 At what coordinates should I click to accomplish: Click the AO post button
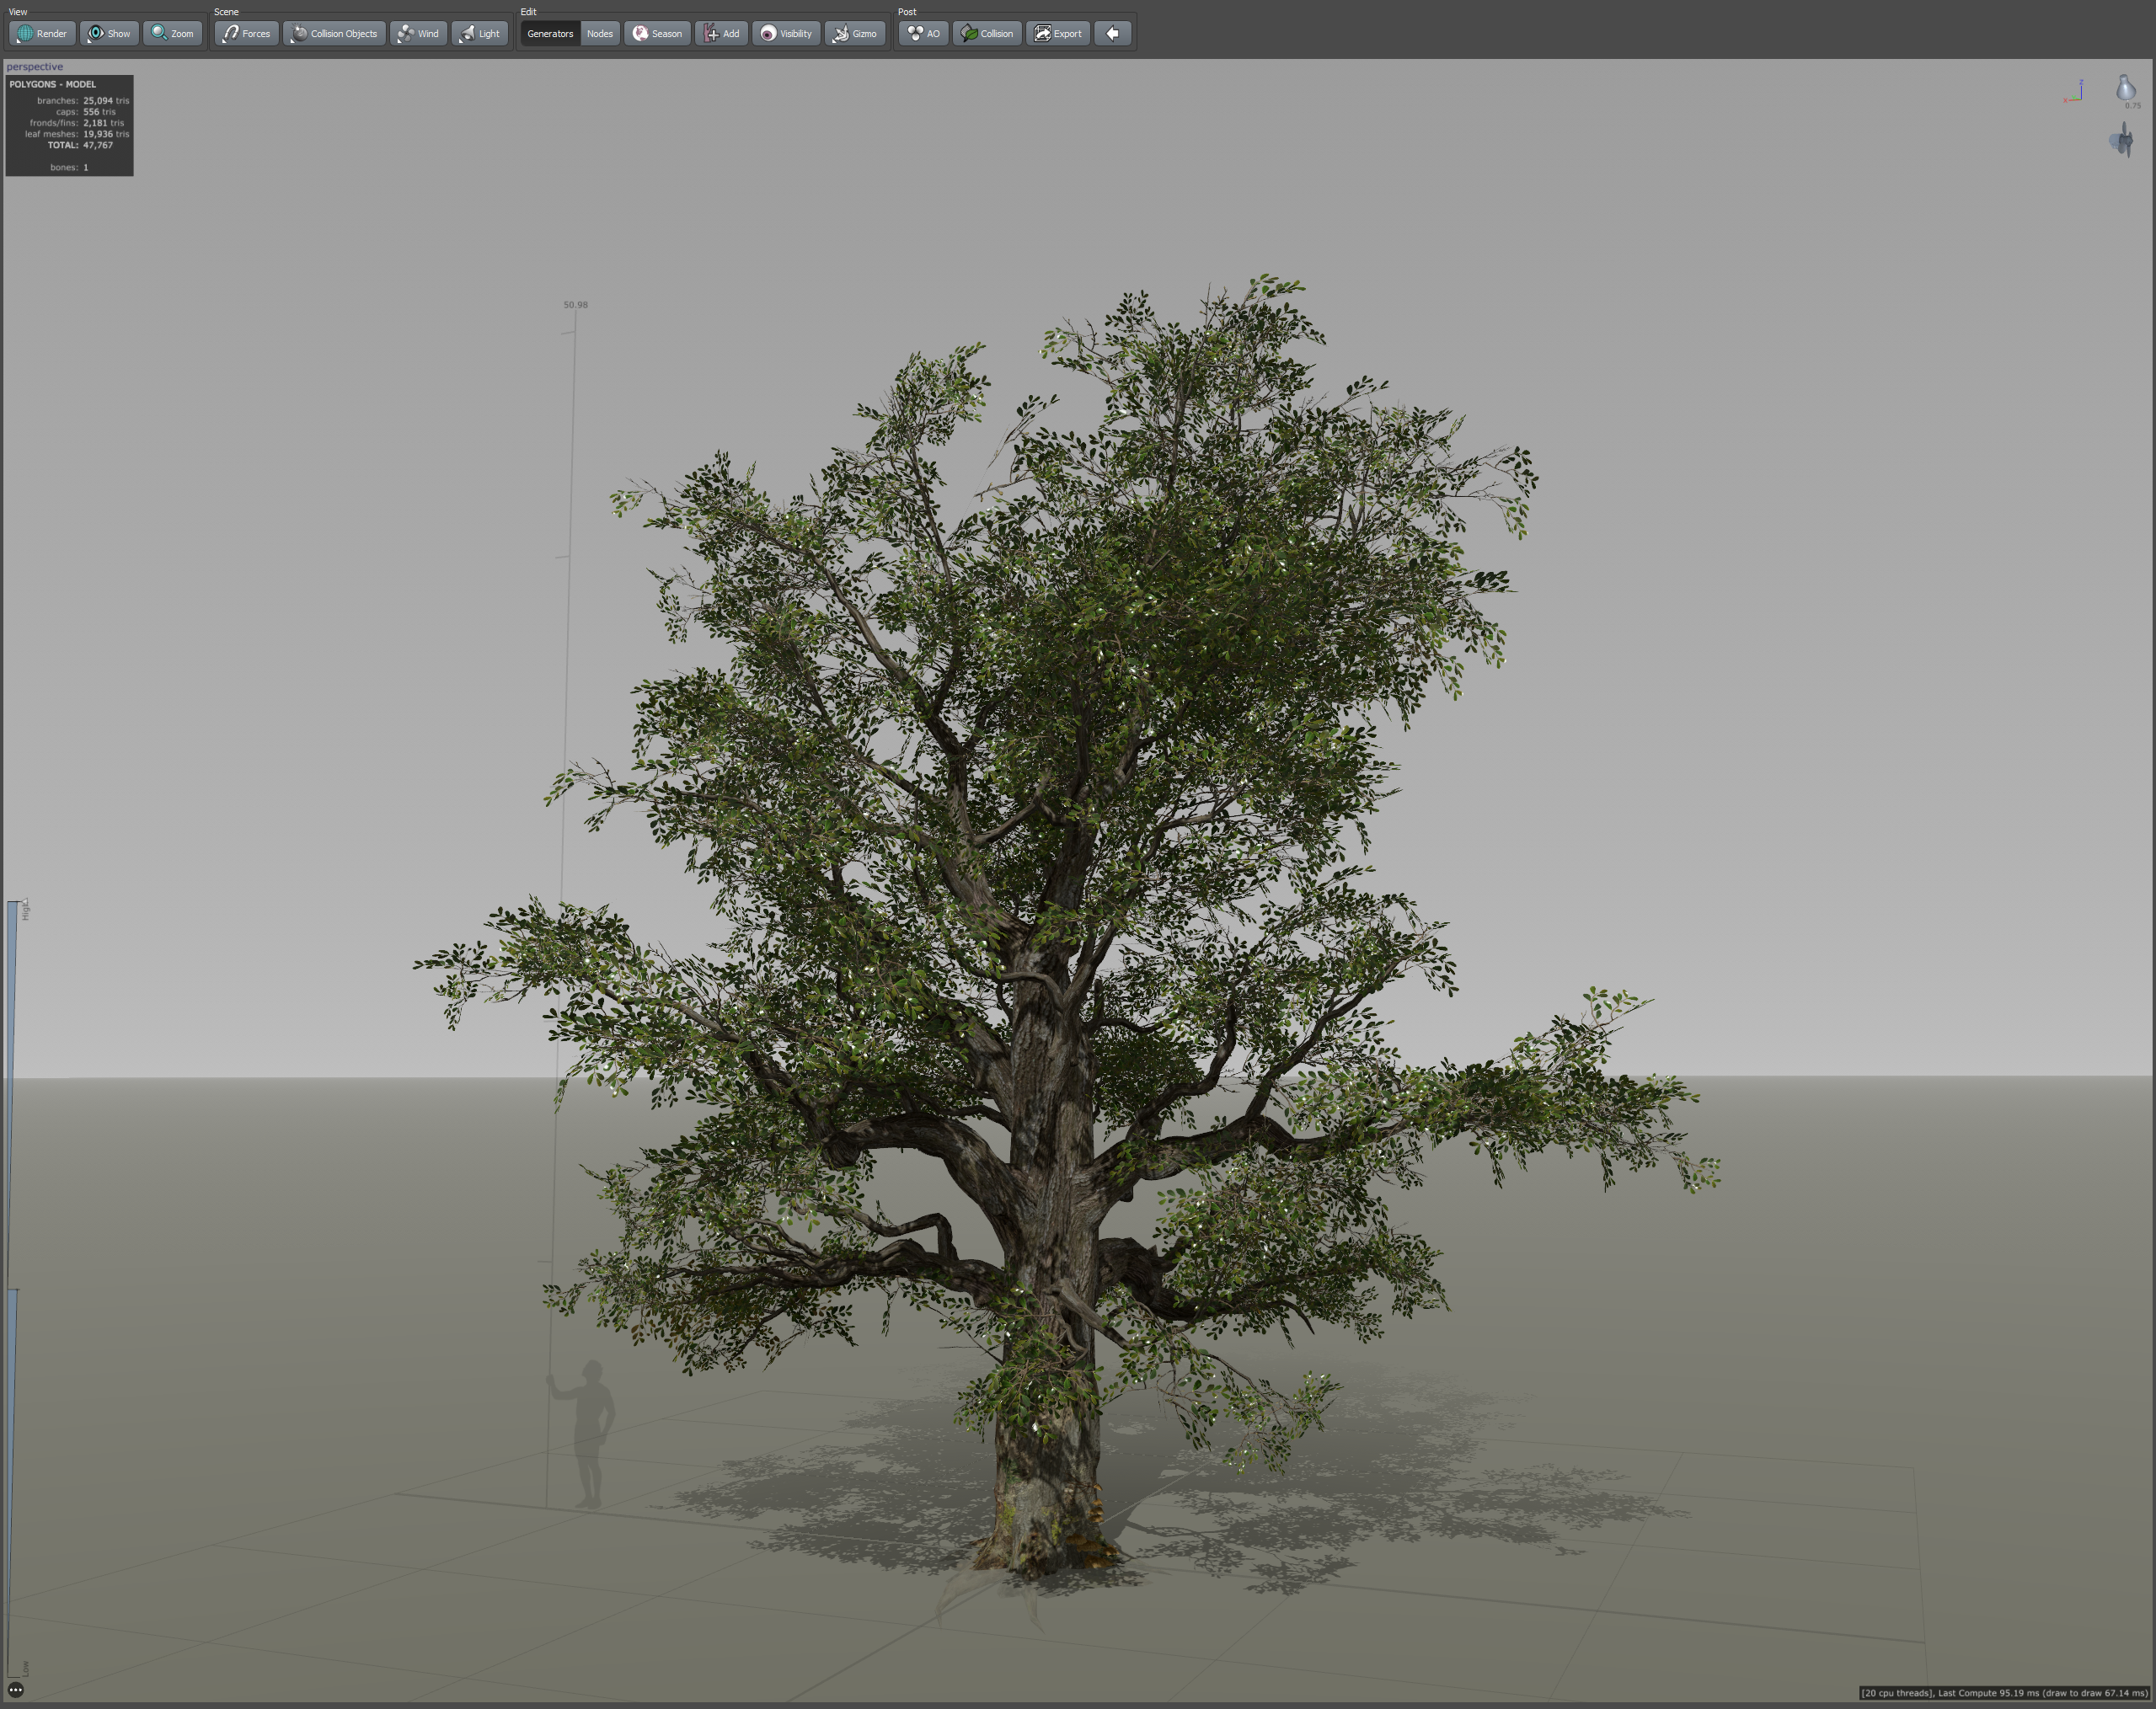coord(923,33)
